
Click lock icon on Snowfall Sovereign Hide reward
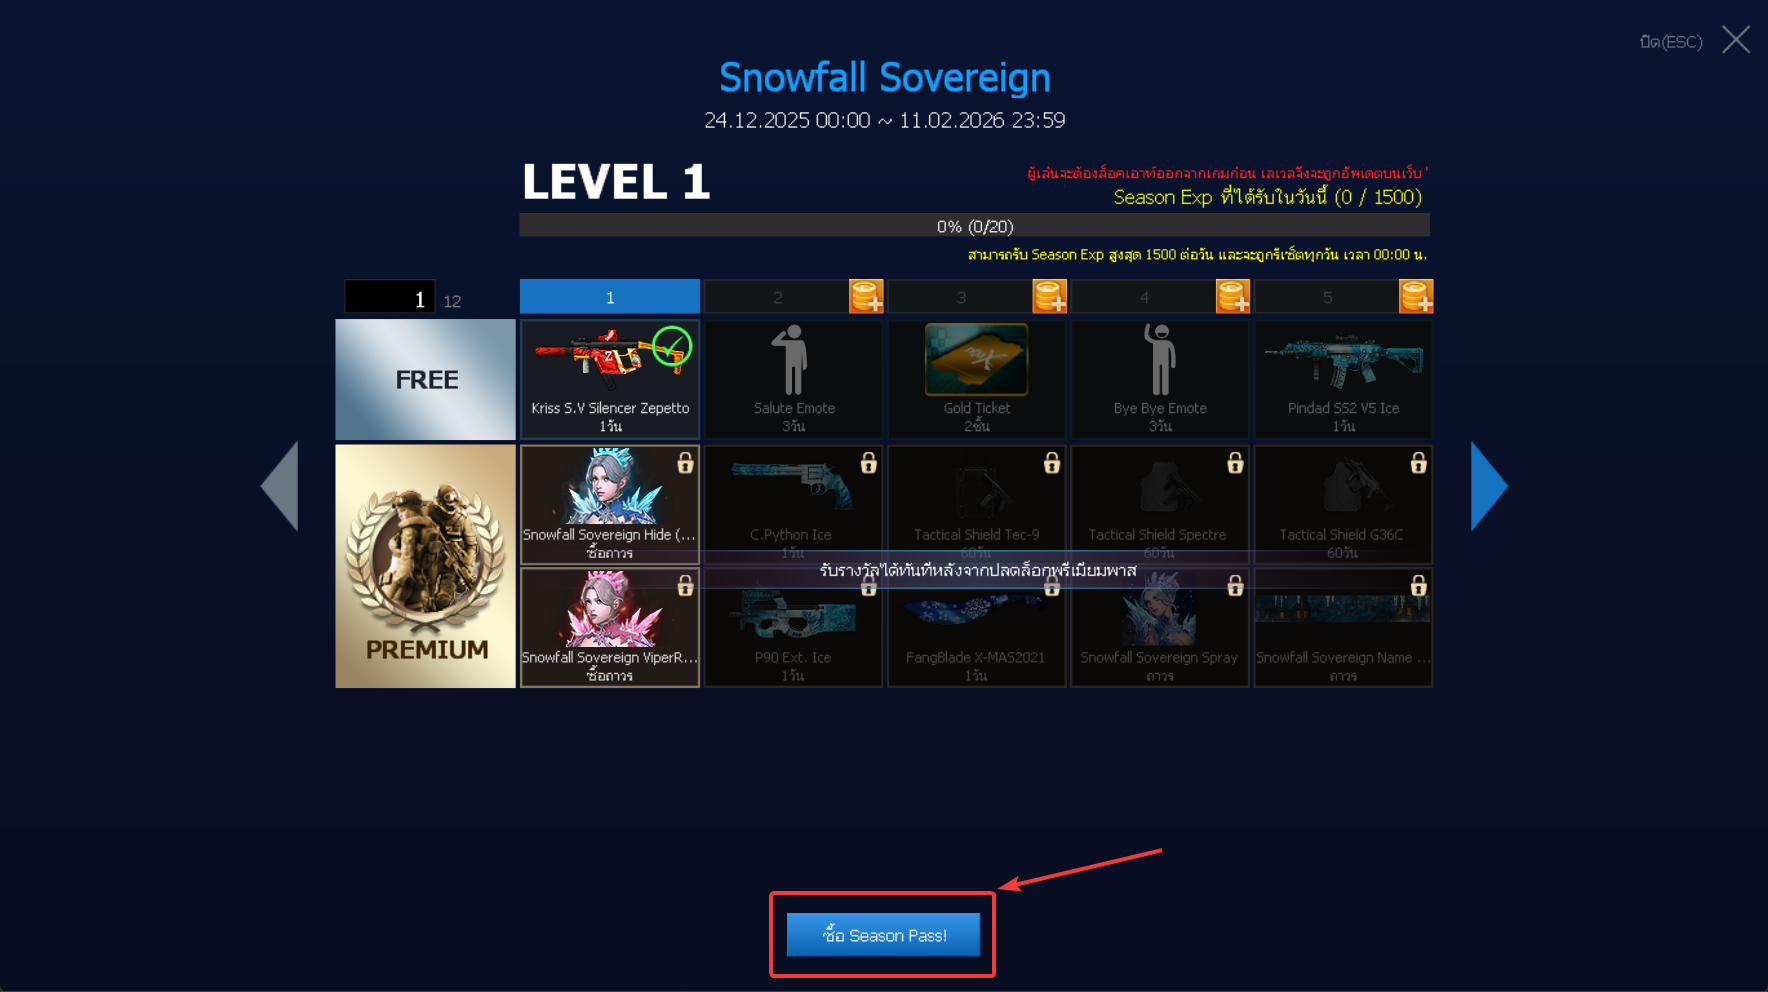[685, 462]
